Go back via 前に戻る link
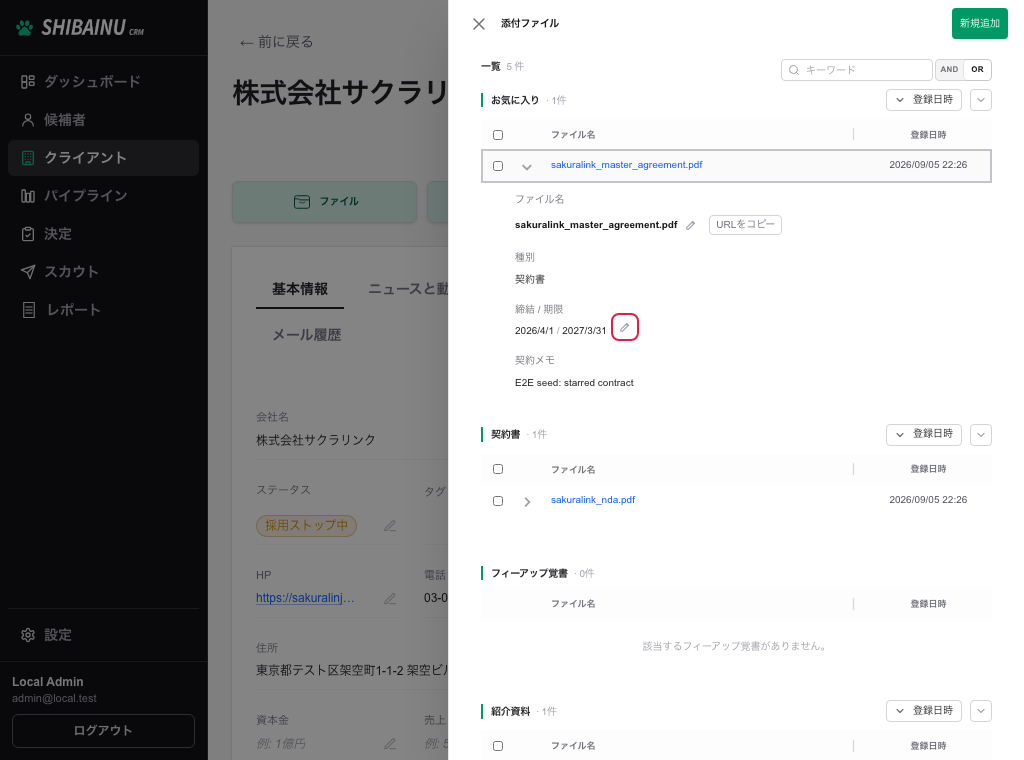The height and width of the screenshot is (760, 1024). [x=276, y=42]
